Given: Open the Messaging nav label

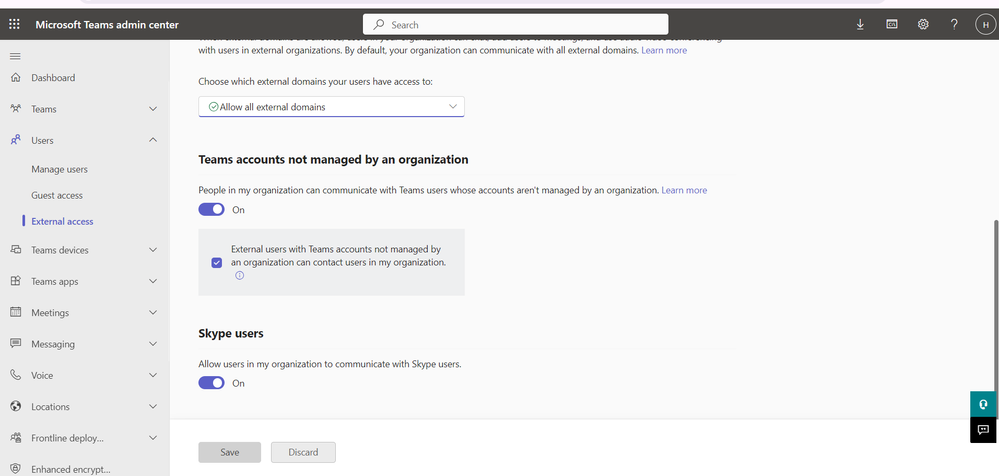Looking at the screenshot, I should pos(53,343).
